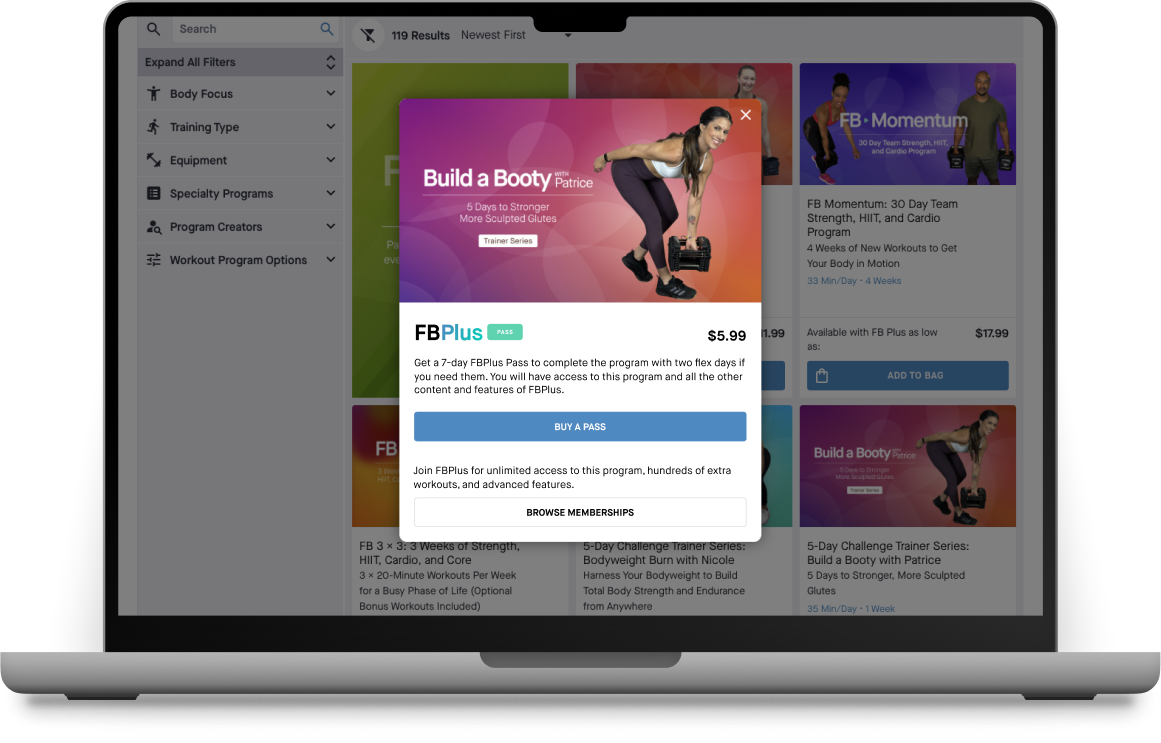1161x743 pixels.
Task: Open the Newest First sort dropdown
Action: point(516,36)
